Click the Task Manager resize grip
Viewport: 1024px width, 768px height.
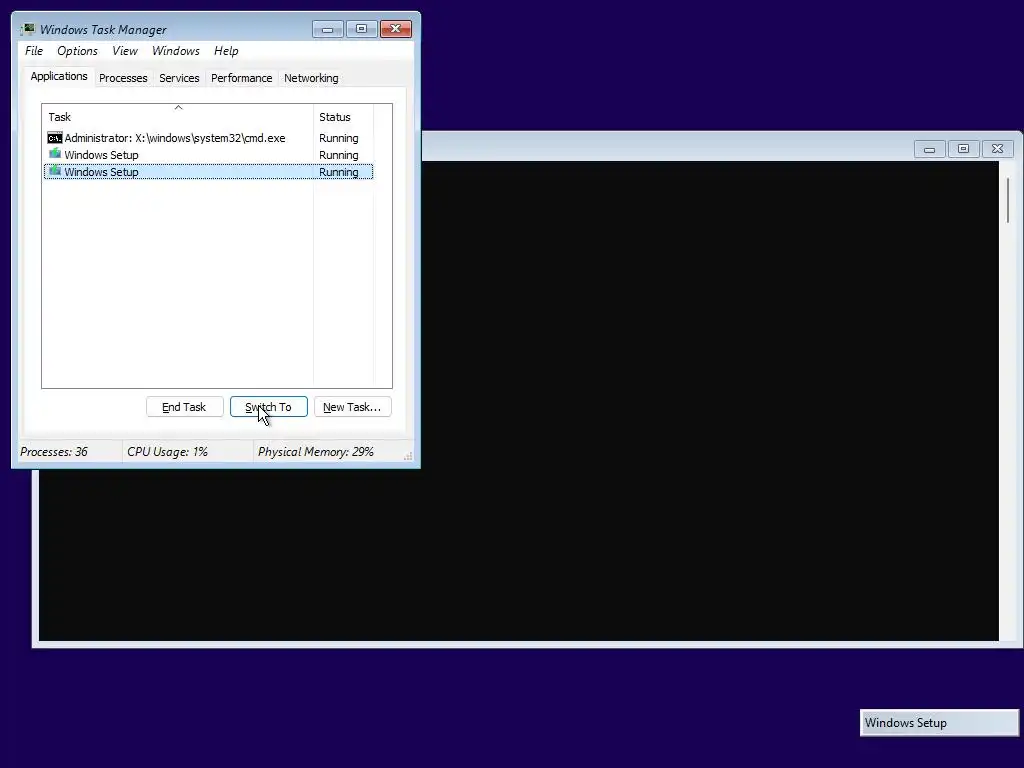(x=408, y=456)
